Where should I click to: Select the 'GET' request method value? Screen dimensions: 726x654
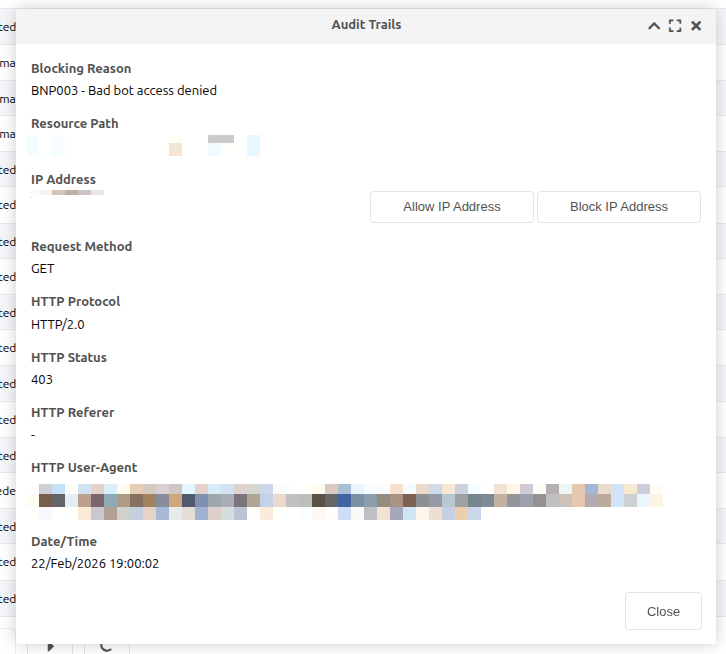pyautogui.click(x=43, y=269)
